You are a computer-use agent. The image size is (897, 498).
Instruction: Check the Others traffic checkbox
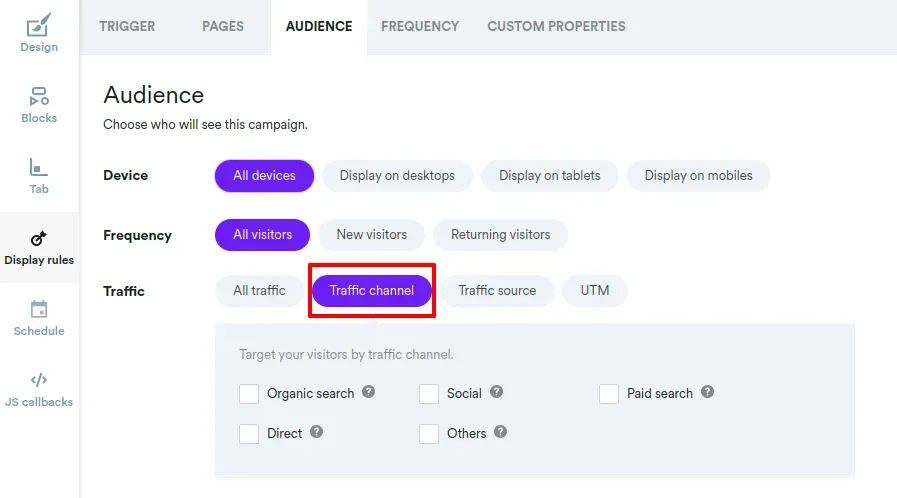[428, 433]
